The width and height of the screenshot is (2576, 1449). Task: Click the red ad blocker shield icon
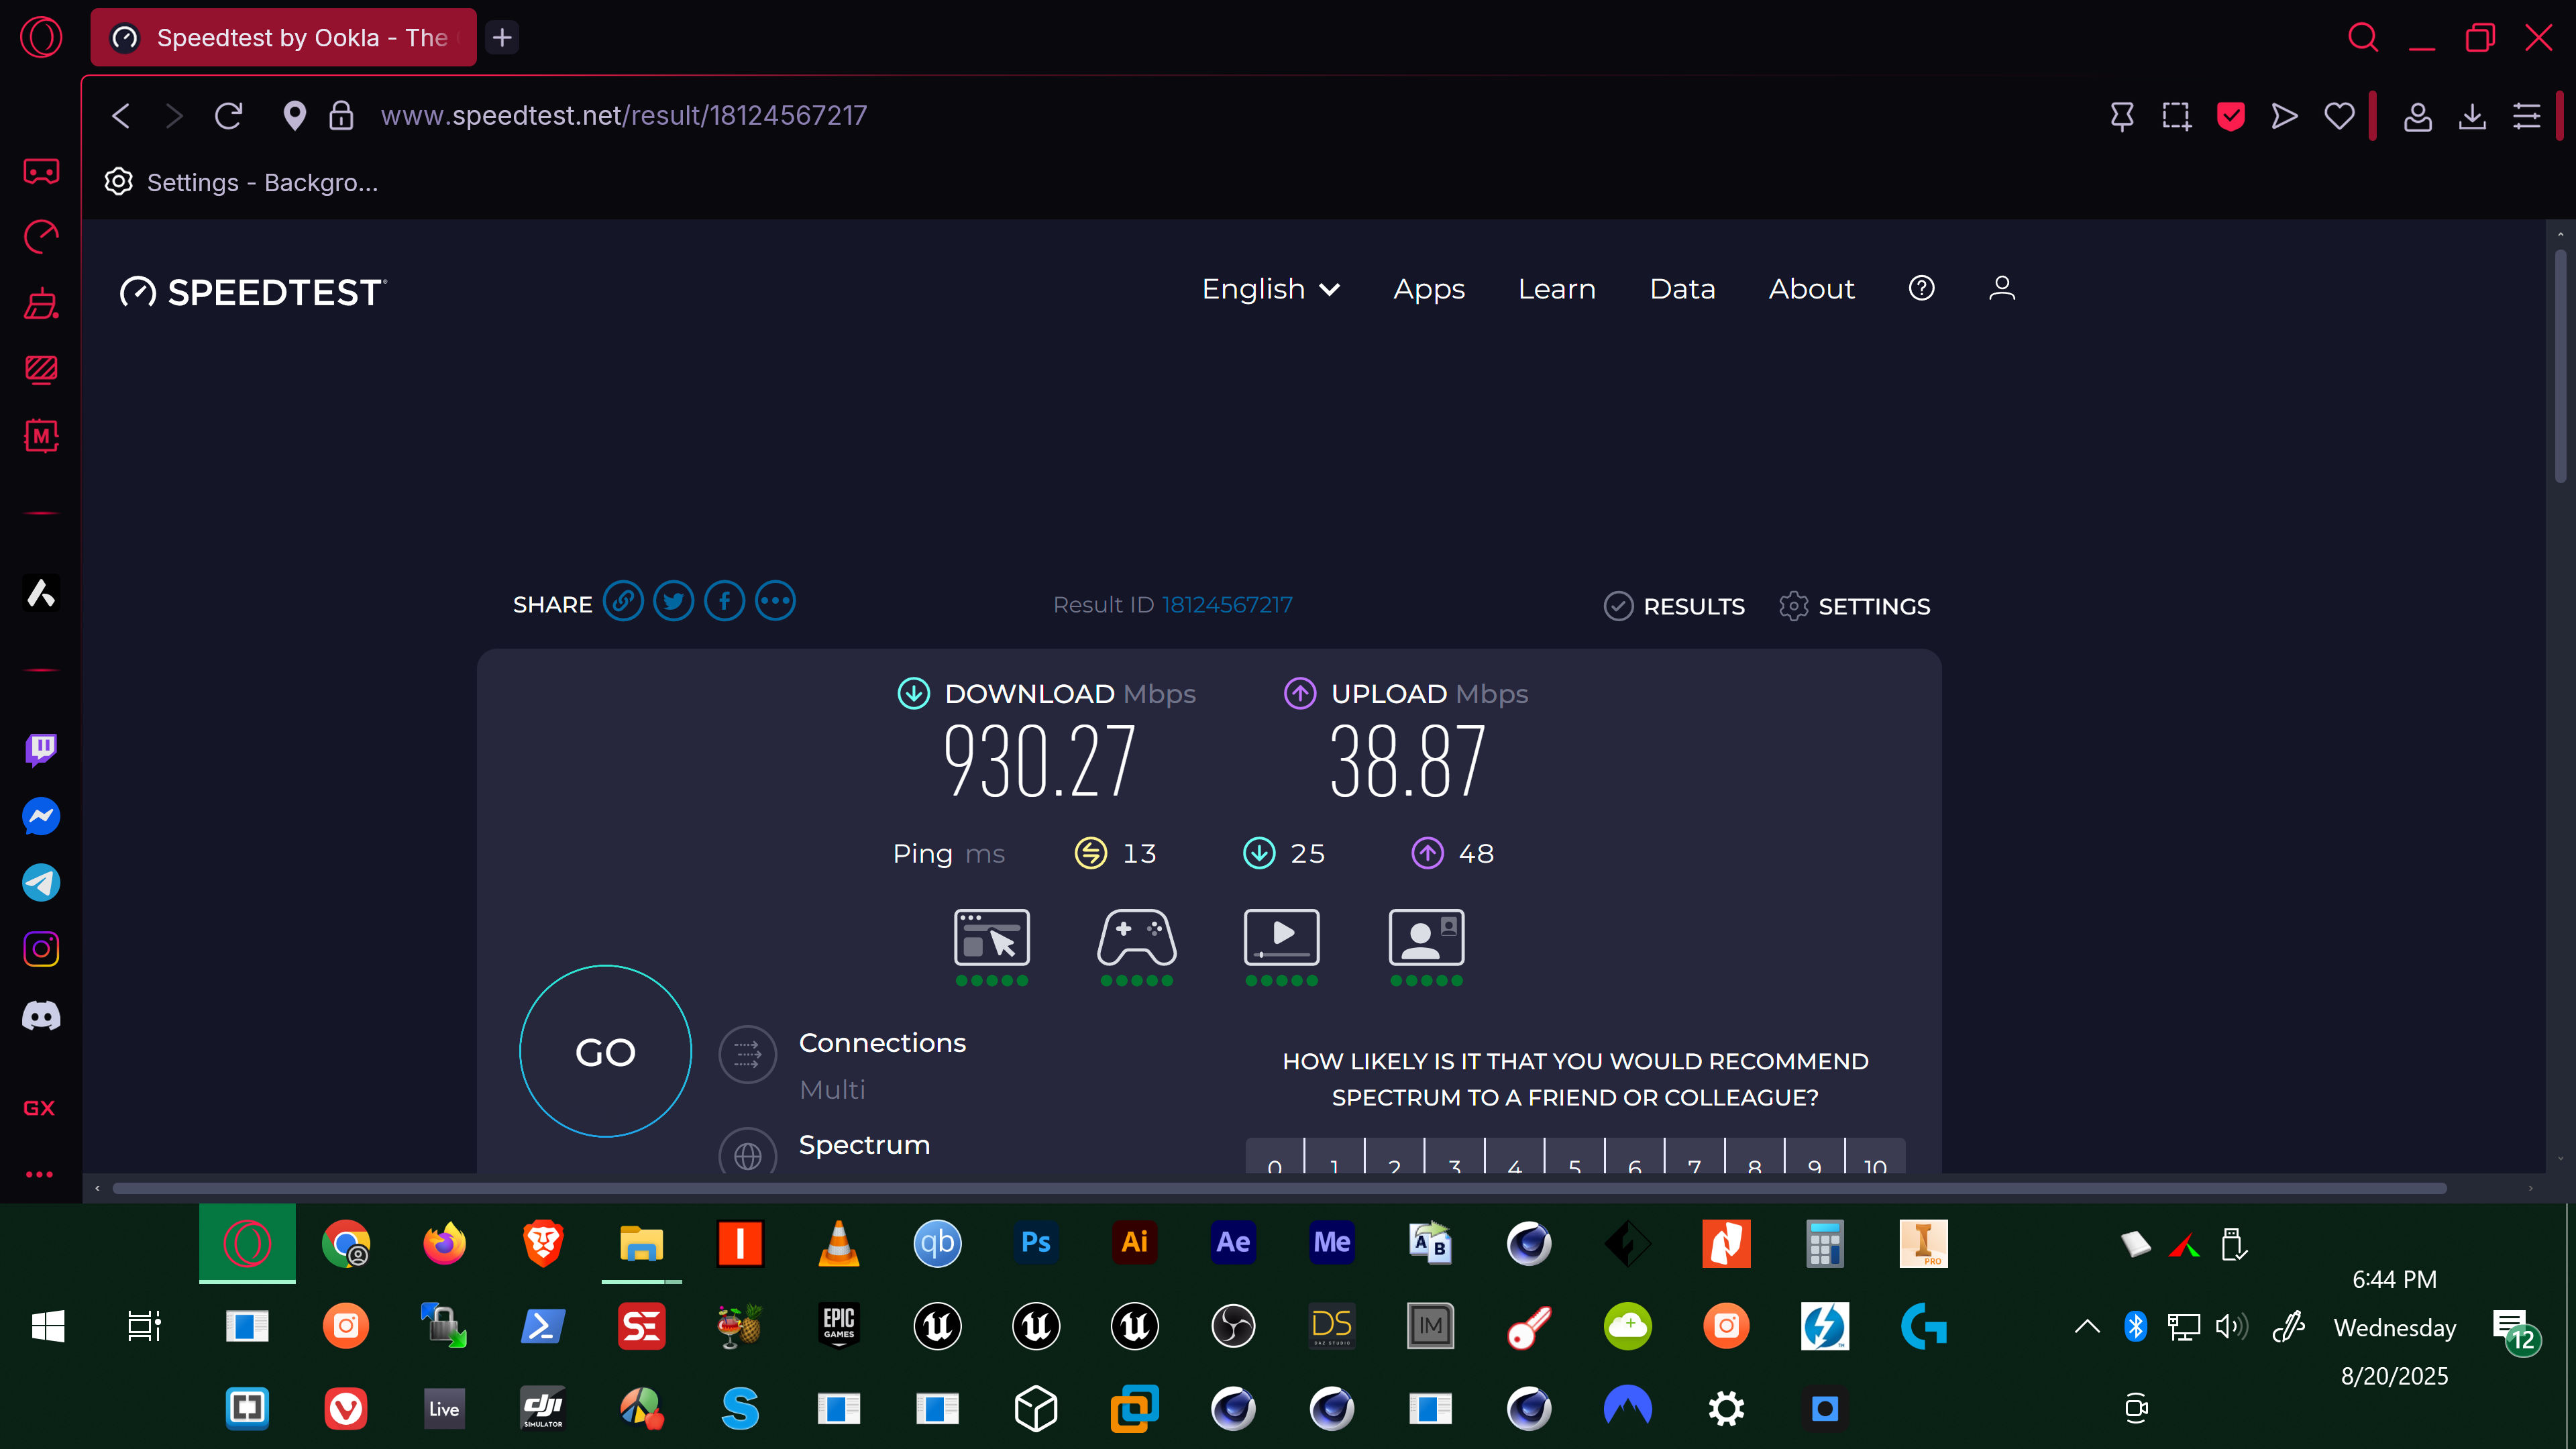click(x=2231, y=116)
